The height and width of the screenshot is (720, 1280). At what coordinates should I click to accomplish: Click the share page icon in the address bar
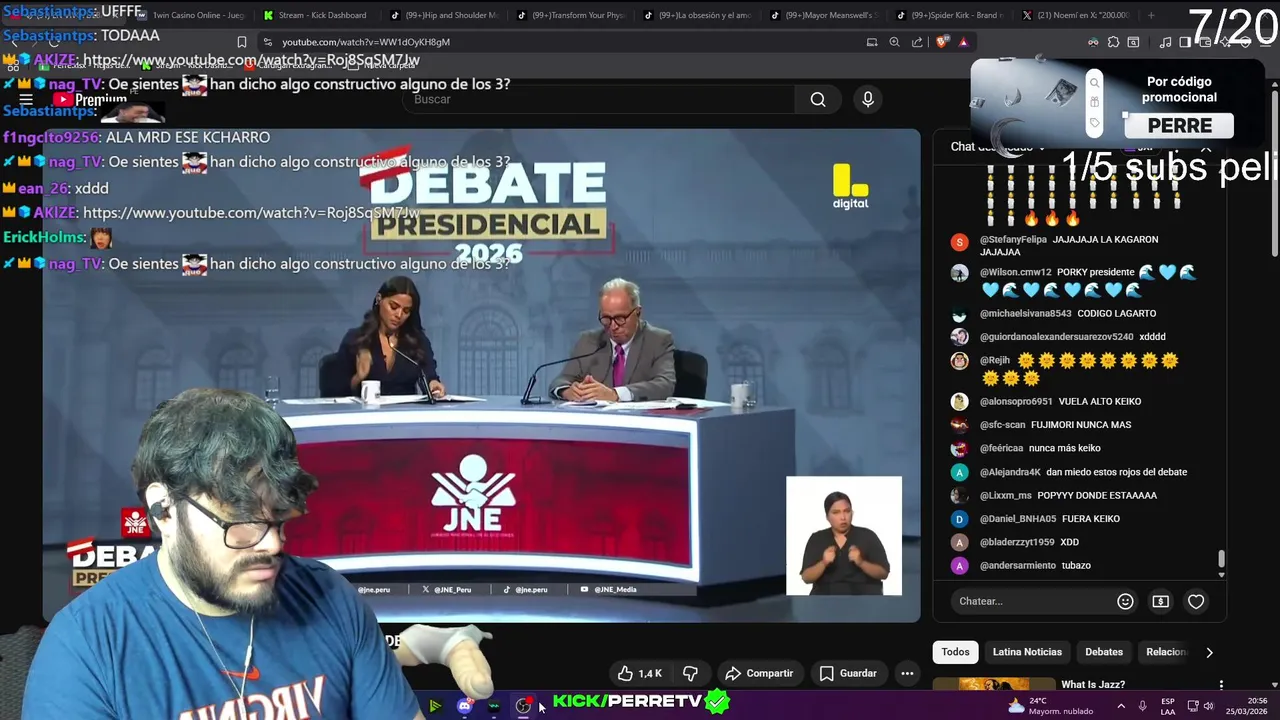pos(917,42)
